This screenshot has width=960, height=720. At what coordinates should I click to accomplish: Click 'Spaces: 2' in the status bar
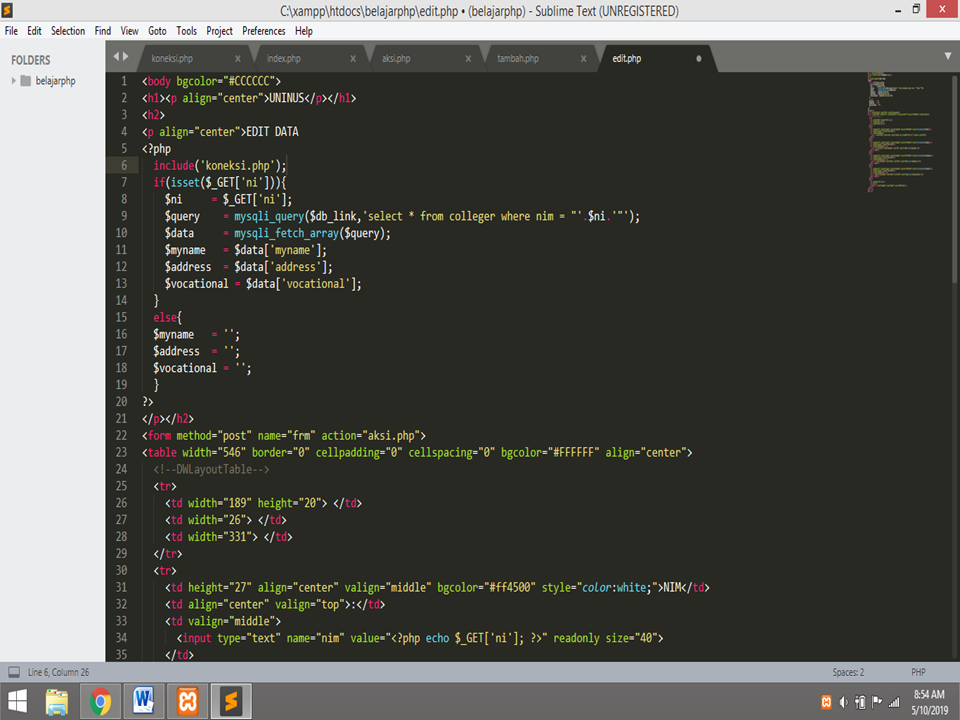click(x=846, y=671)
